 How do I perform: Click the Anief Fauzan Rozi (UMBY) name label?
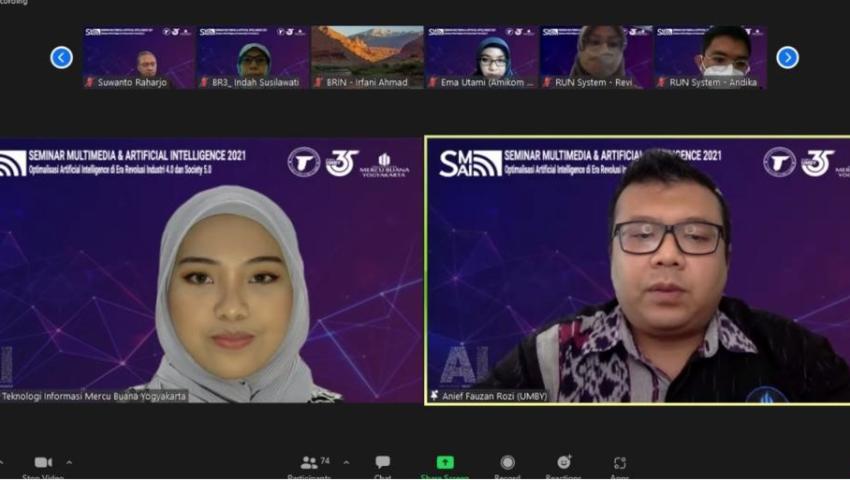(x=494, y=396)
